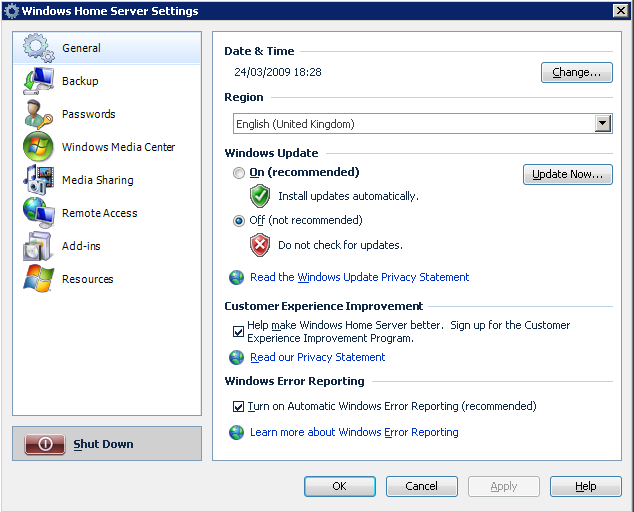Show the Add-ins label
The width and height of the screenshot is (634, 512).
(81, 246)
